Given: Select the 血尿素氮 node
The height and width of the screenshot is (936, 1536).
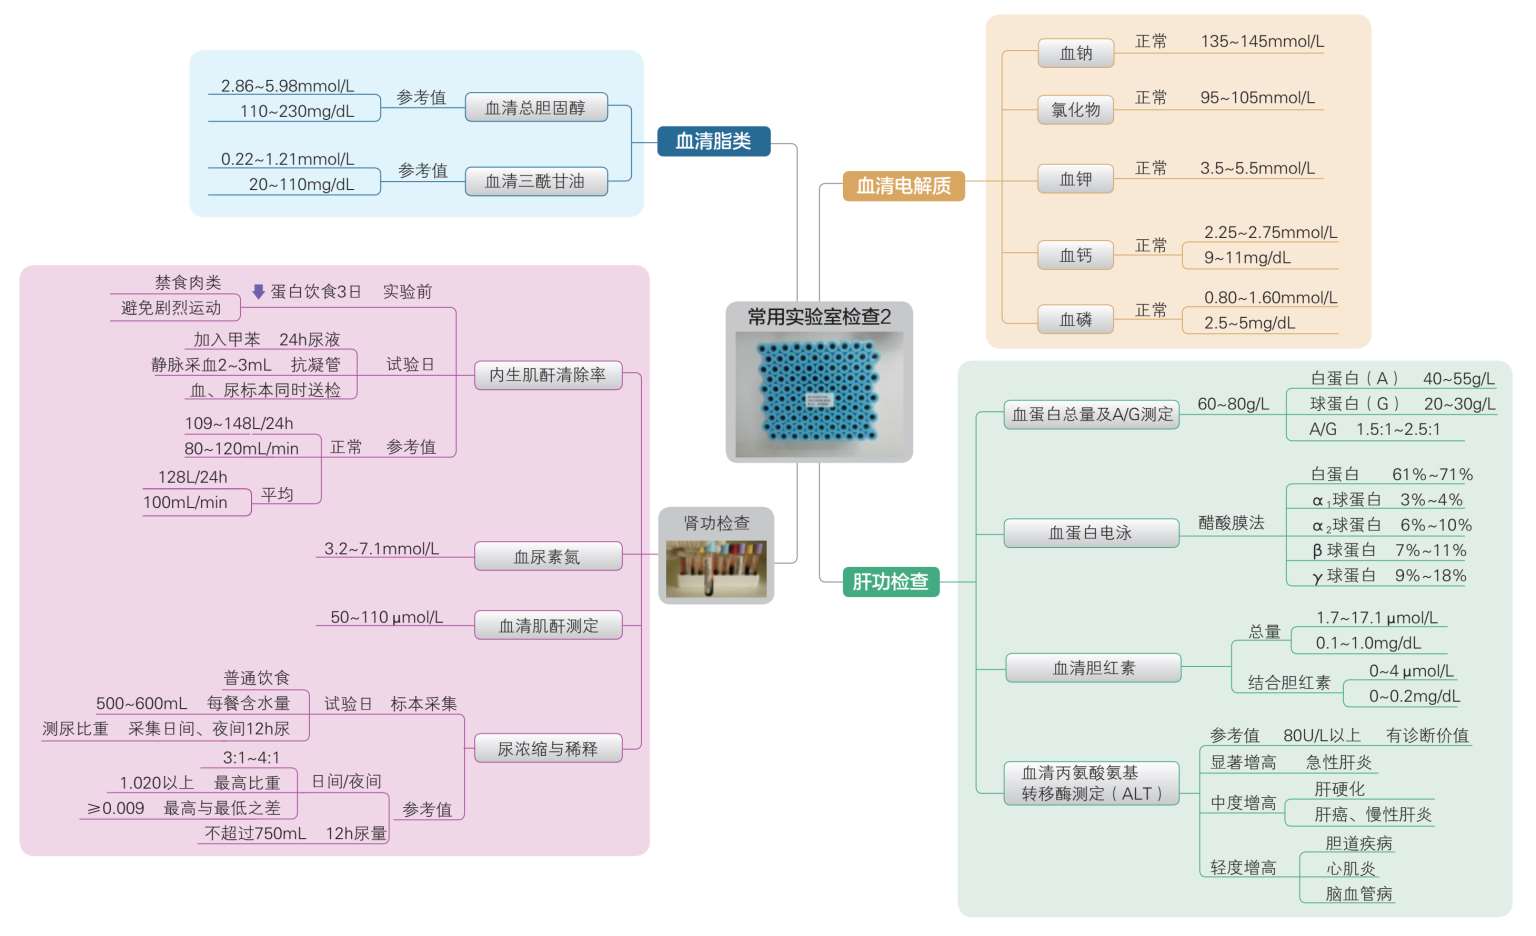Looking at the screenshot, I should [x=548, y=557].
